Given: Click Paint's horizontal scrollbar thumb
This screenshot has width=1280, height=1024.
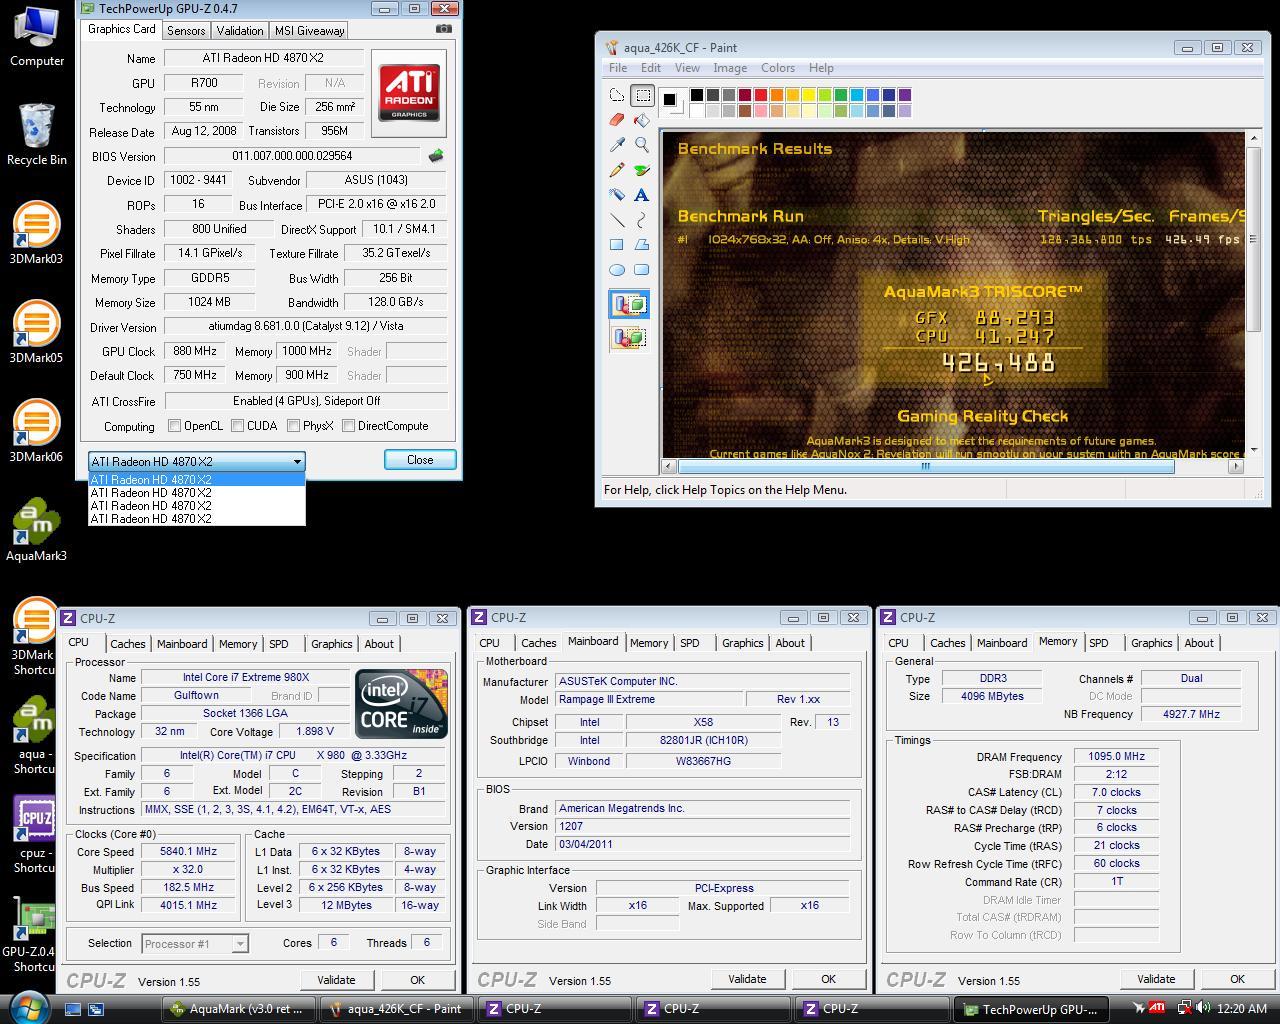Looking at the screenshot, I should tap(926, 466).
